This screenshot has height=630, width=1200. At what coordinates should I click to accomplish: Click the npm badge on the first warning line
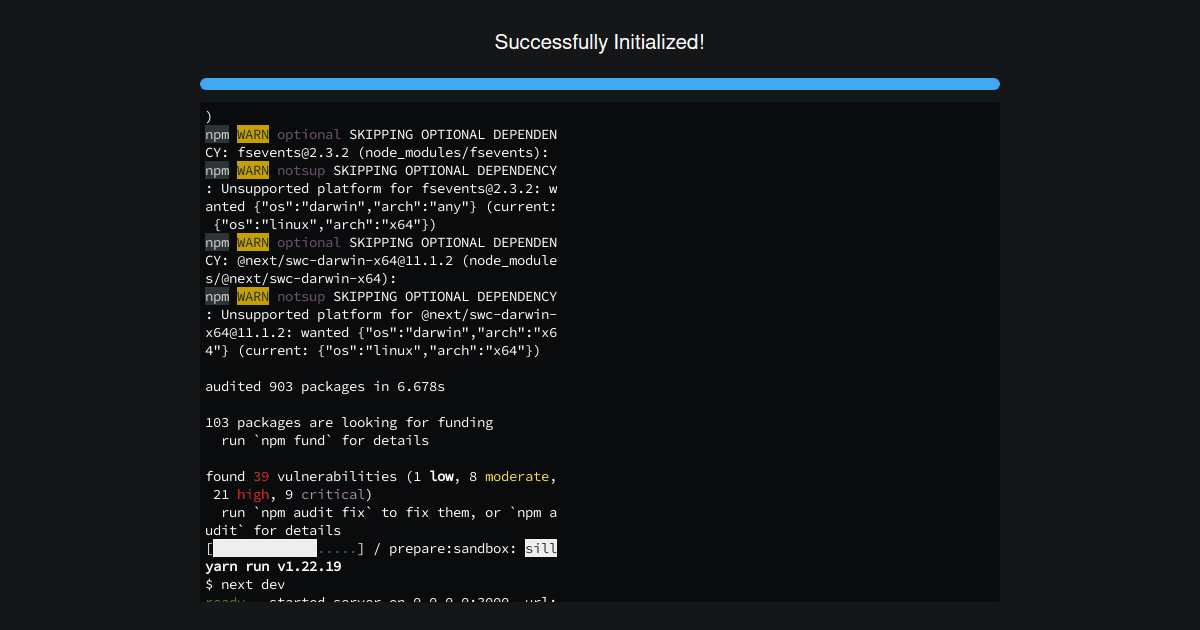[217, 134]
